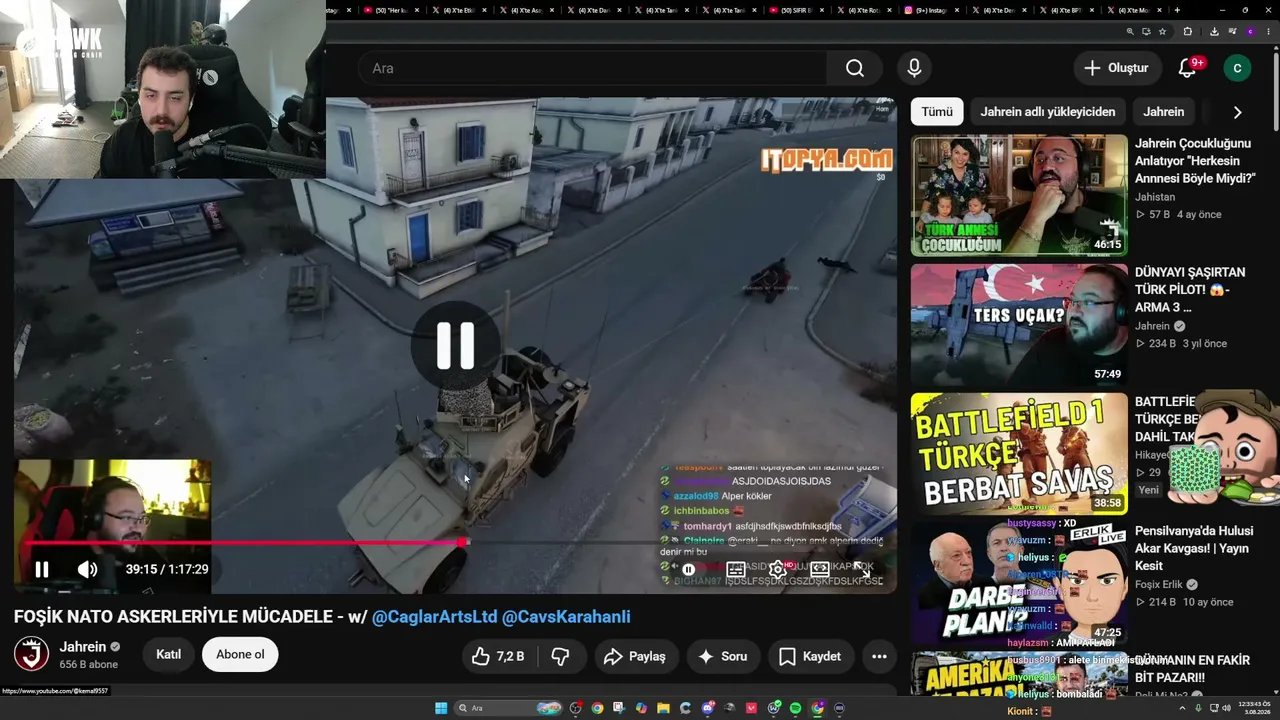Open the account avatar menu
This screenshot has height=720, width=1280.
(x=1237, y=68)
